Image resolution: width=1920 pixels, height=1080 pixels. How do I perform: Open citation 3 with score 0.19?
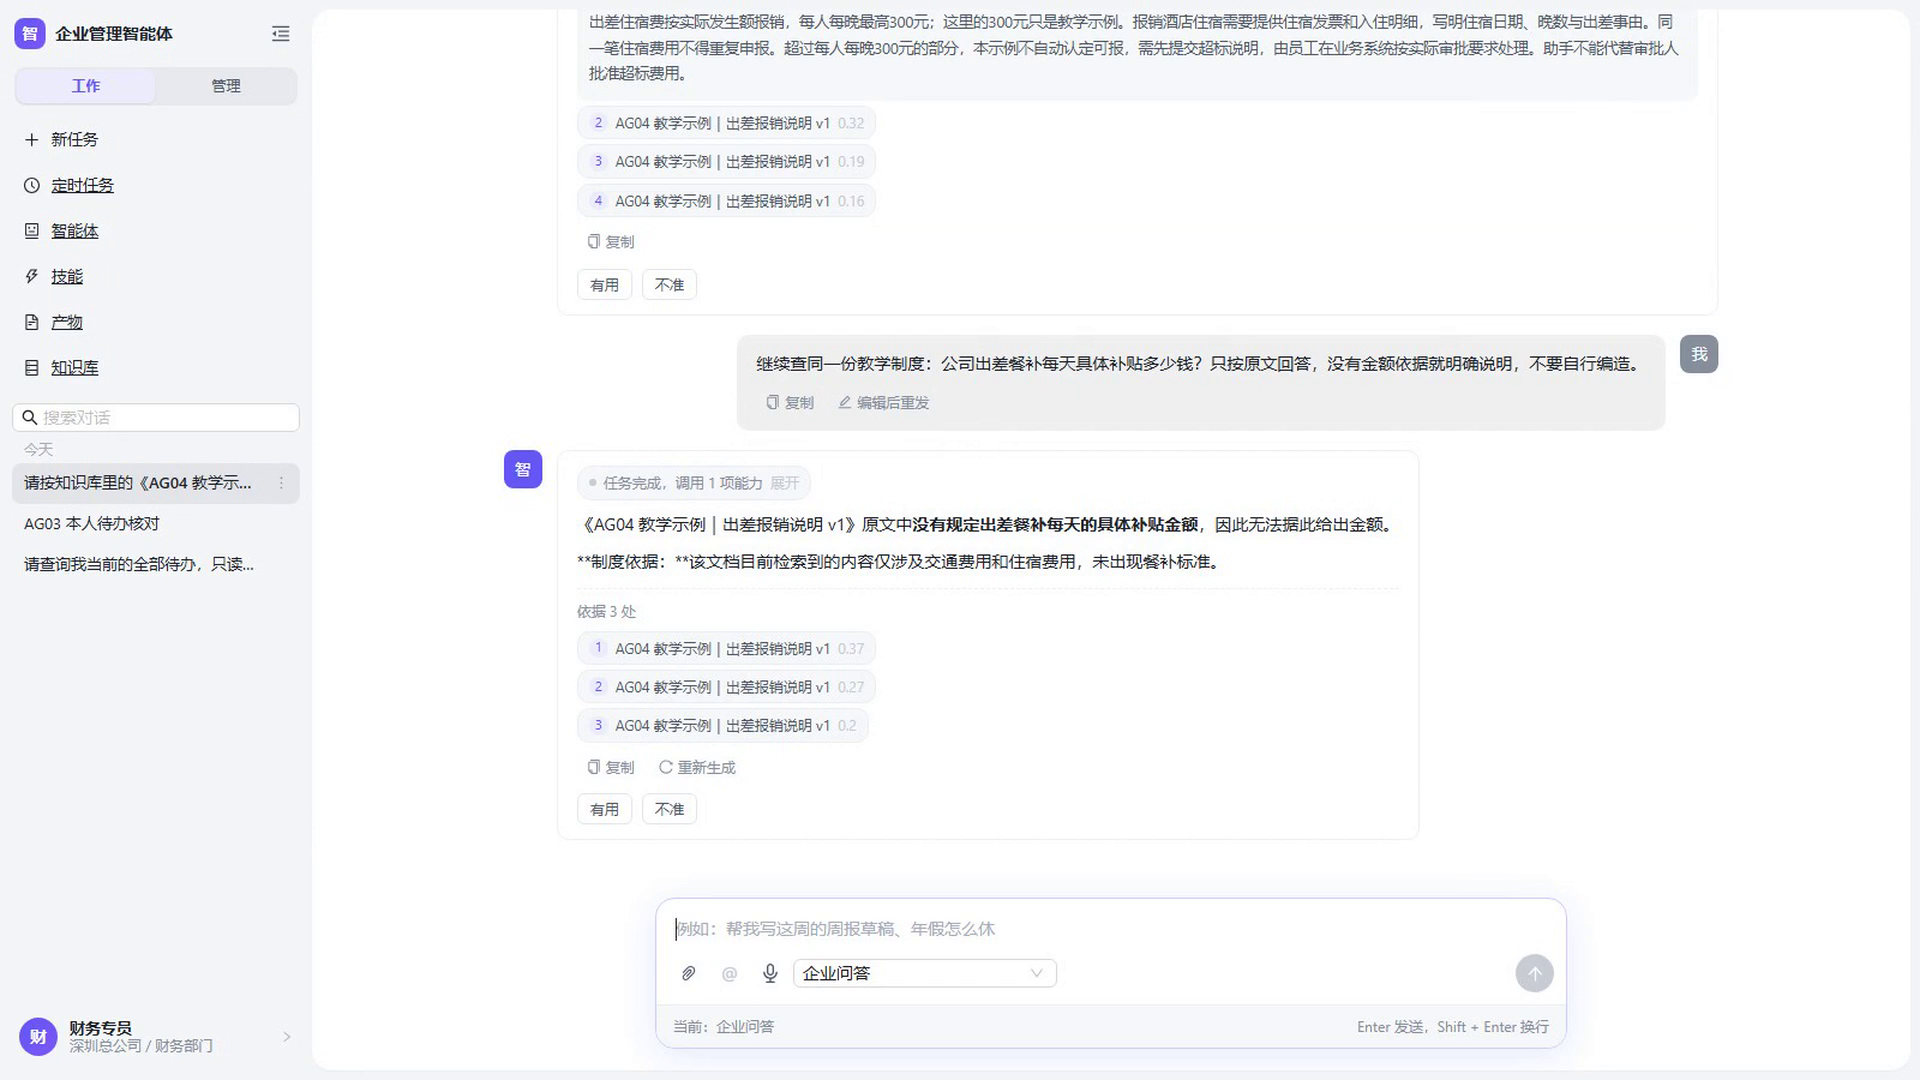(726, 162)
